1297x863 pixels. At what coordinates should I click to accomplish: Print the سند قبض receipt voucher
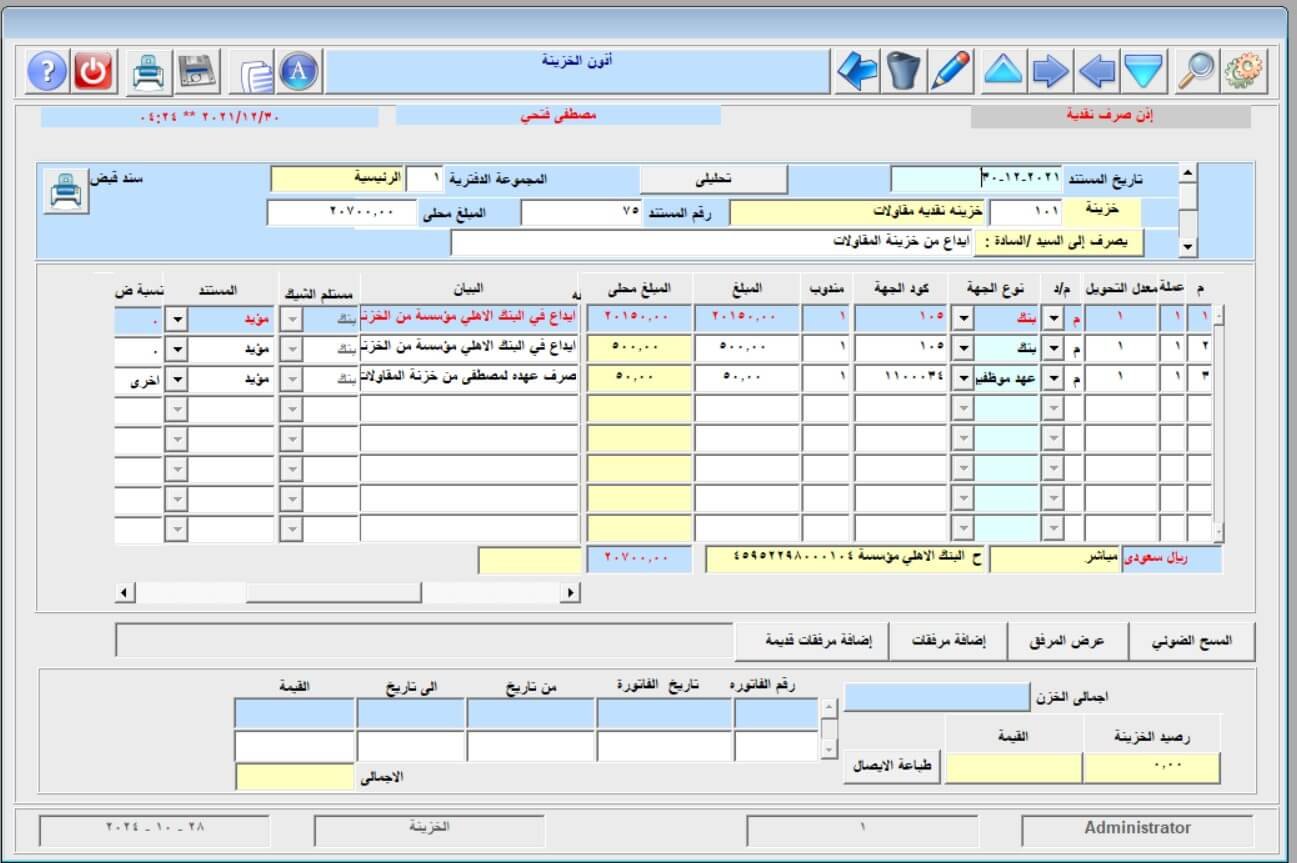tap(65, 190)
